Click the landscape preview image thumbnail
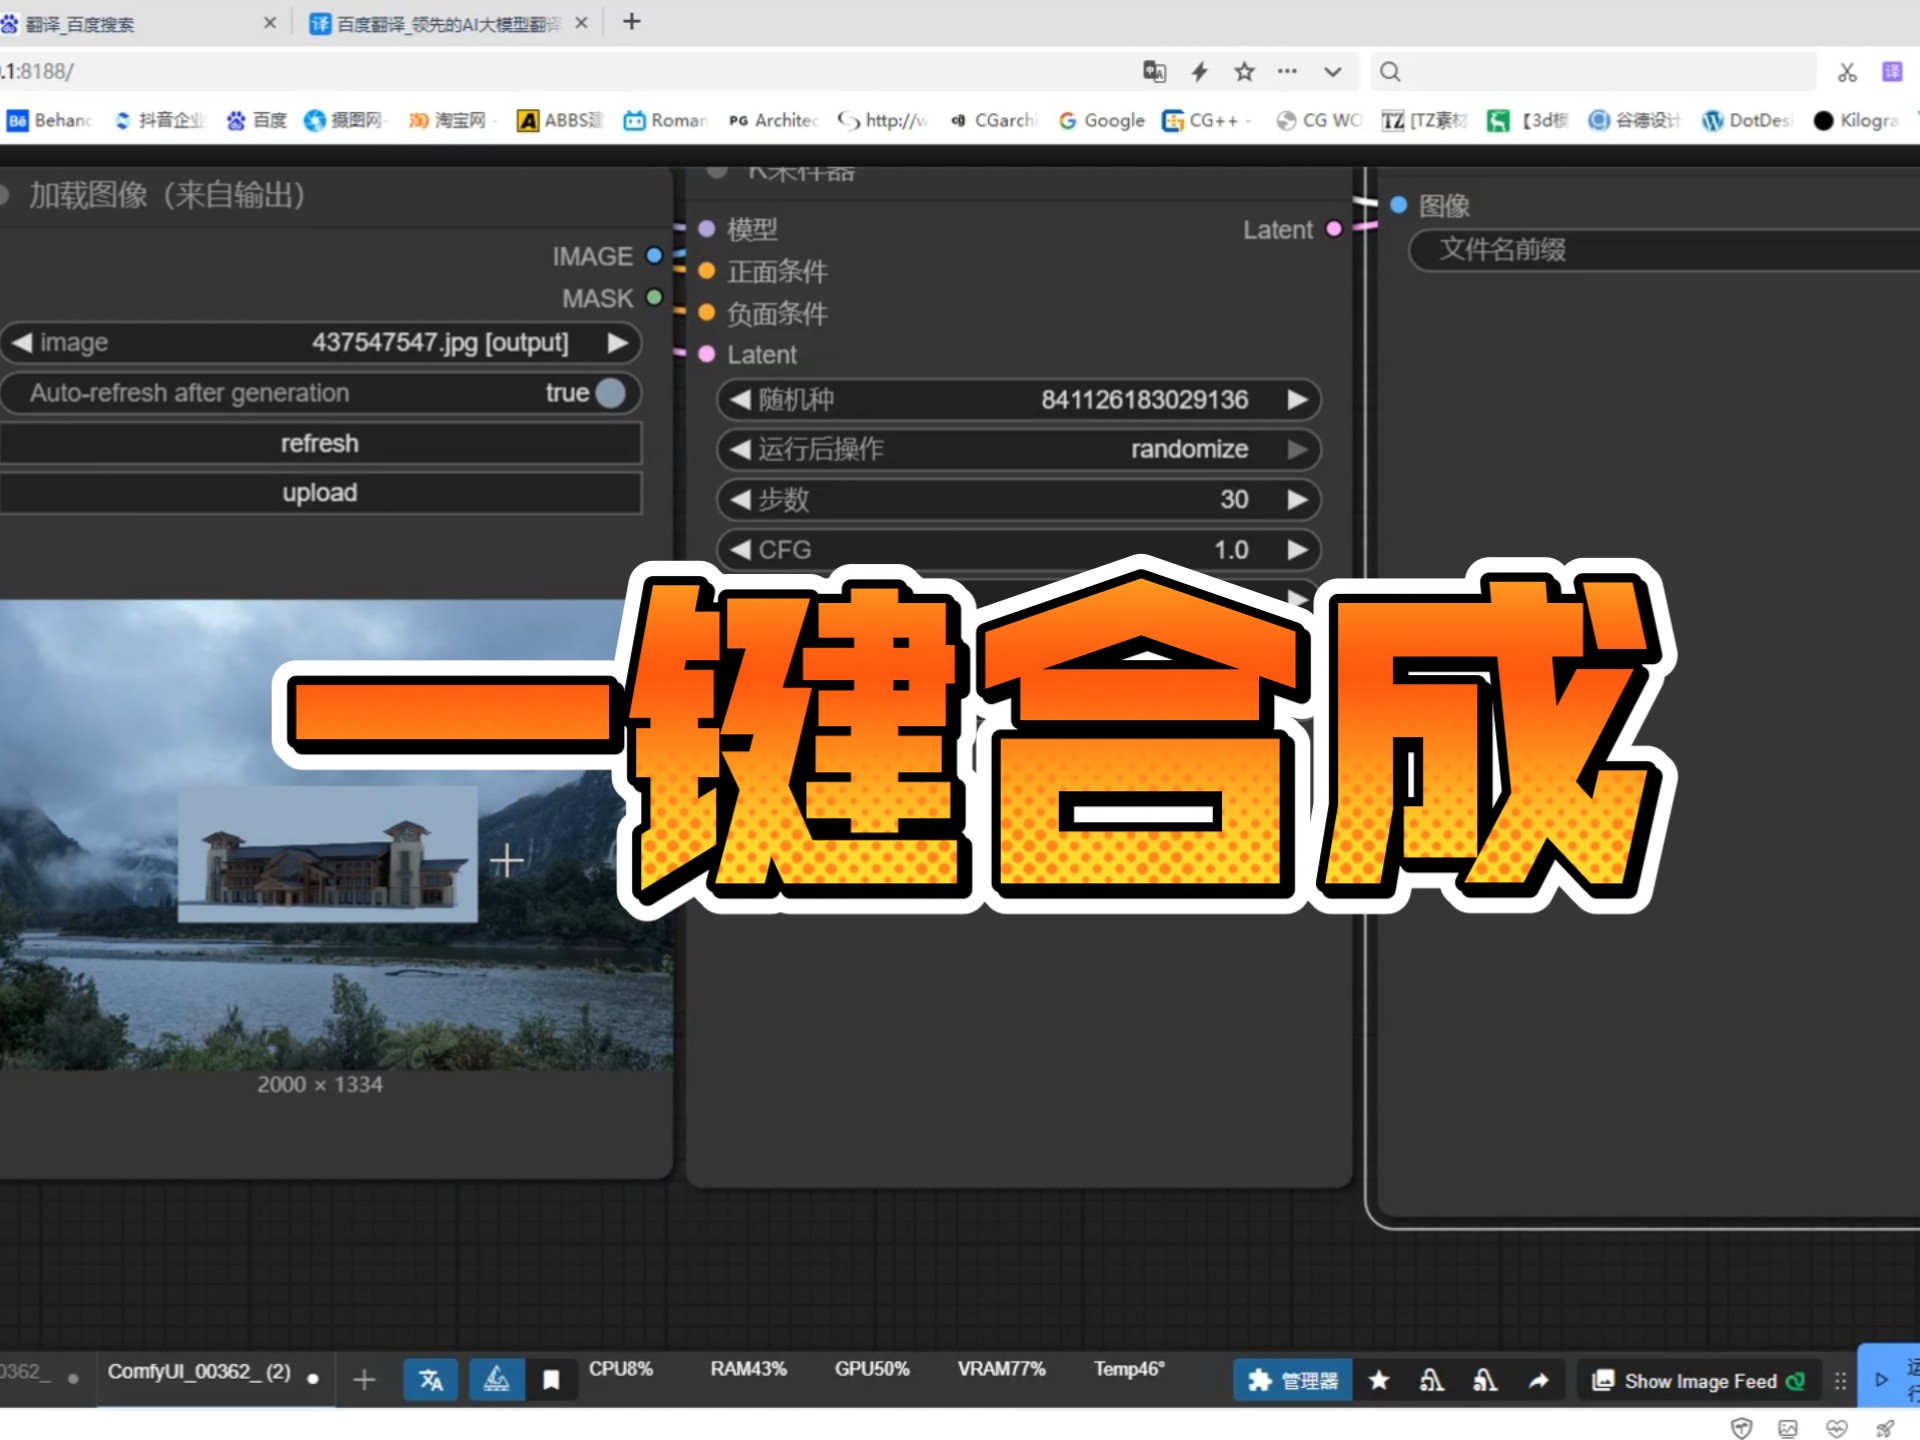The image size is (1920, 1440). coord(336,836)
